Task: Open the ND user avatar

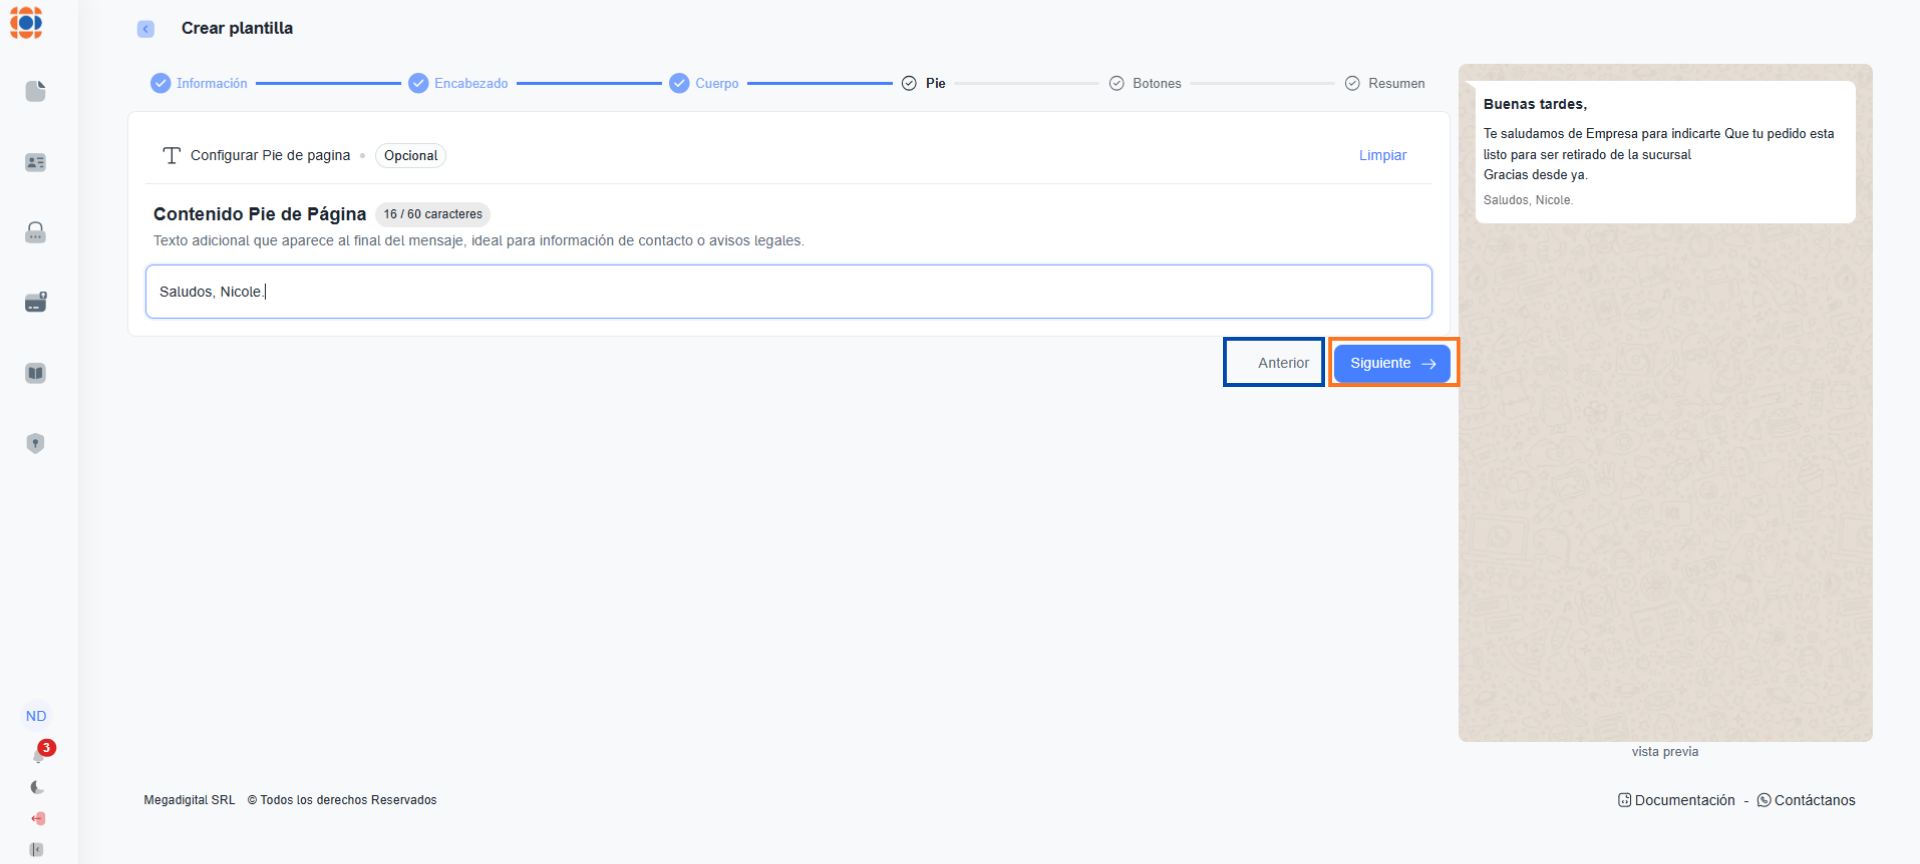Action: point(36,716)
